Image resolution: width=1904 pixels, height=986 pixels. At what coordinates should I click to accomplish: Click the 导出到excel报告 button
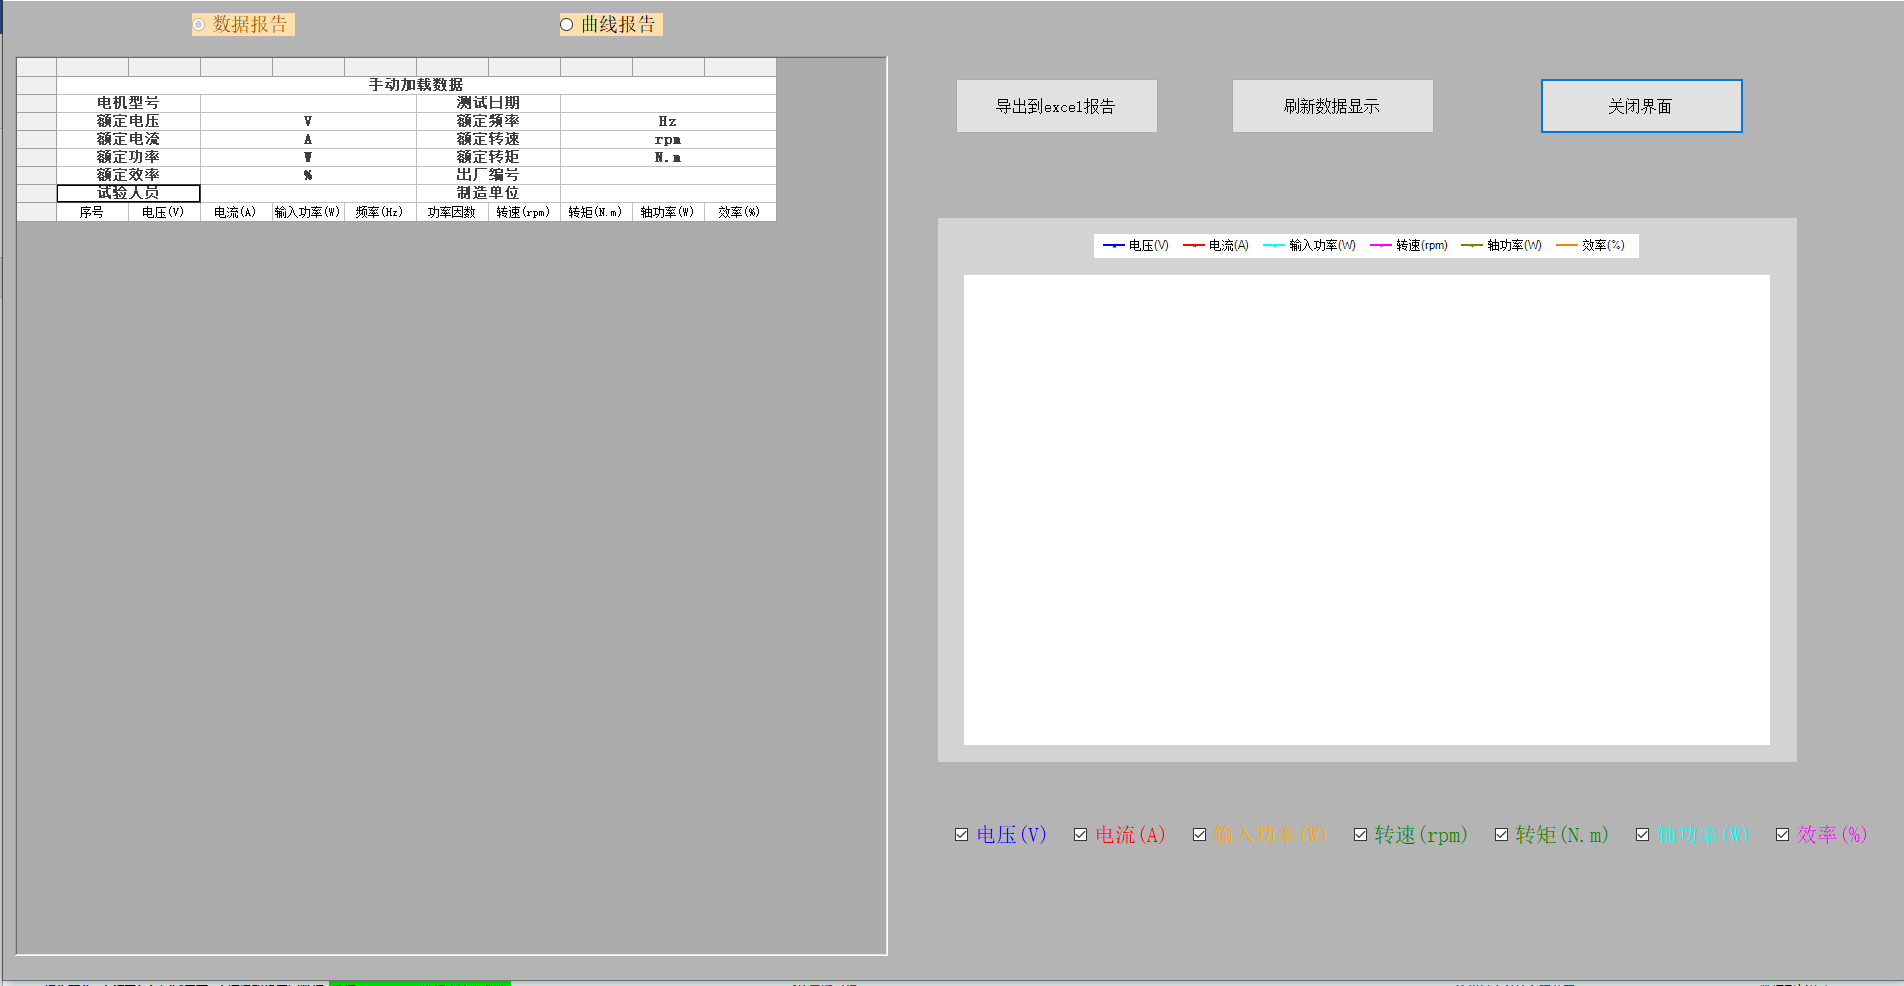click(x=1056, y=105)
